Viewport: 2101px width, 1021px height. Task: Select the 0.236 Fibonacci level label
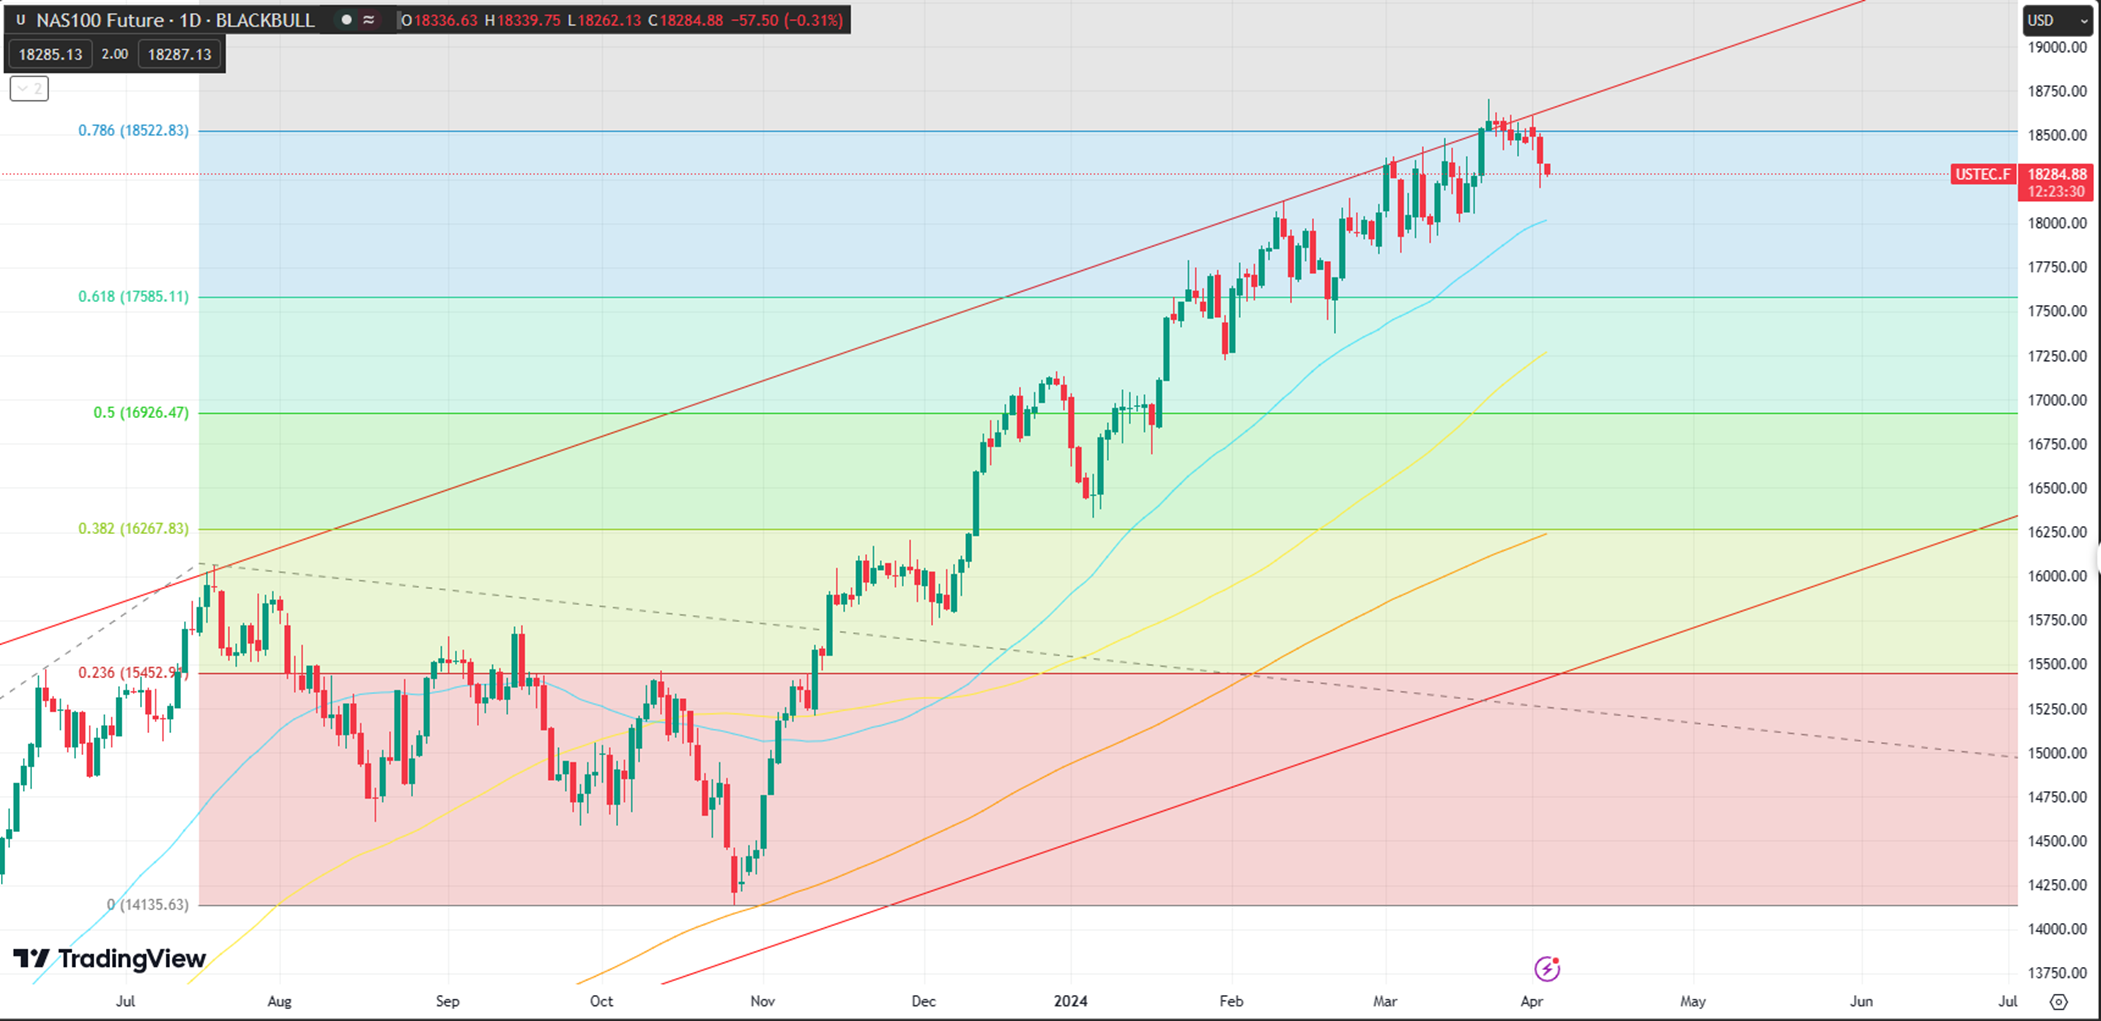pos(133,672)
